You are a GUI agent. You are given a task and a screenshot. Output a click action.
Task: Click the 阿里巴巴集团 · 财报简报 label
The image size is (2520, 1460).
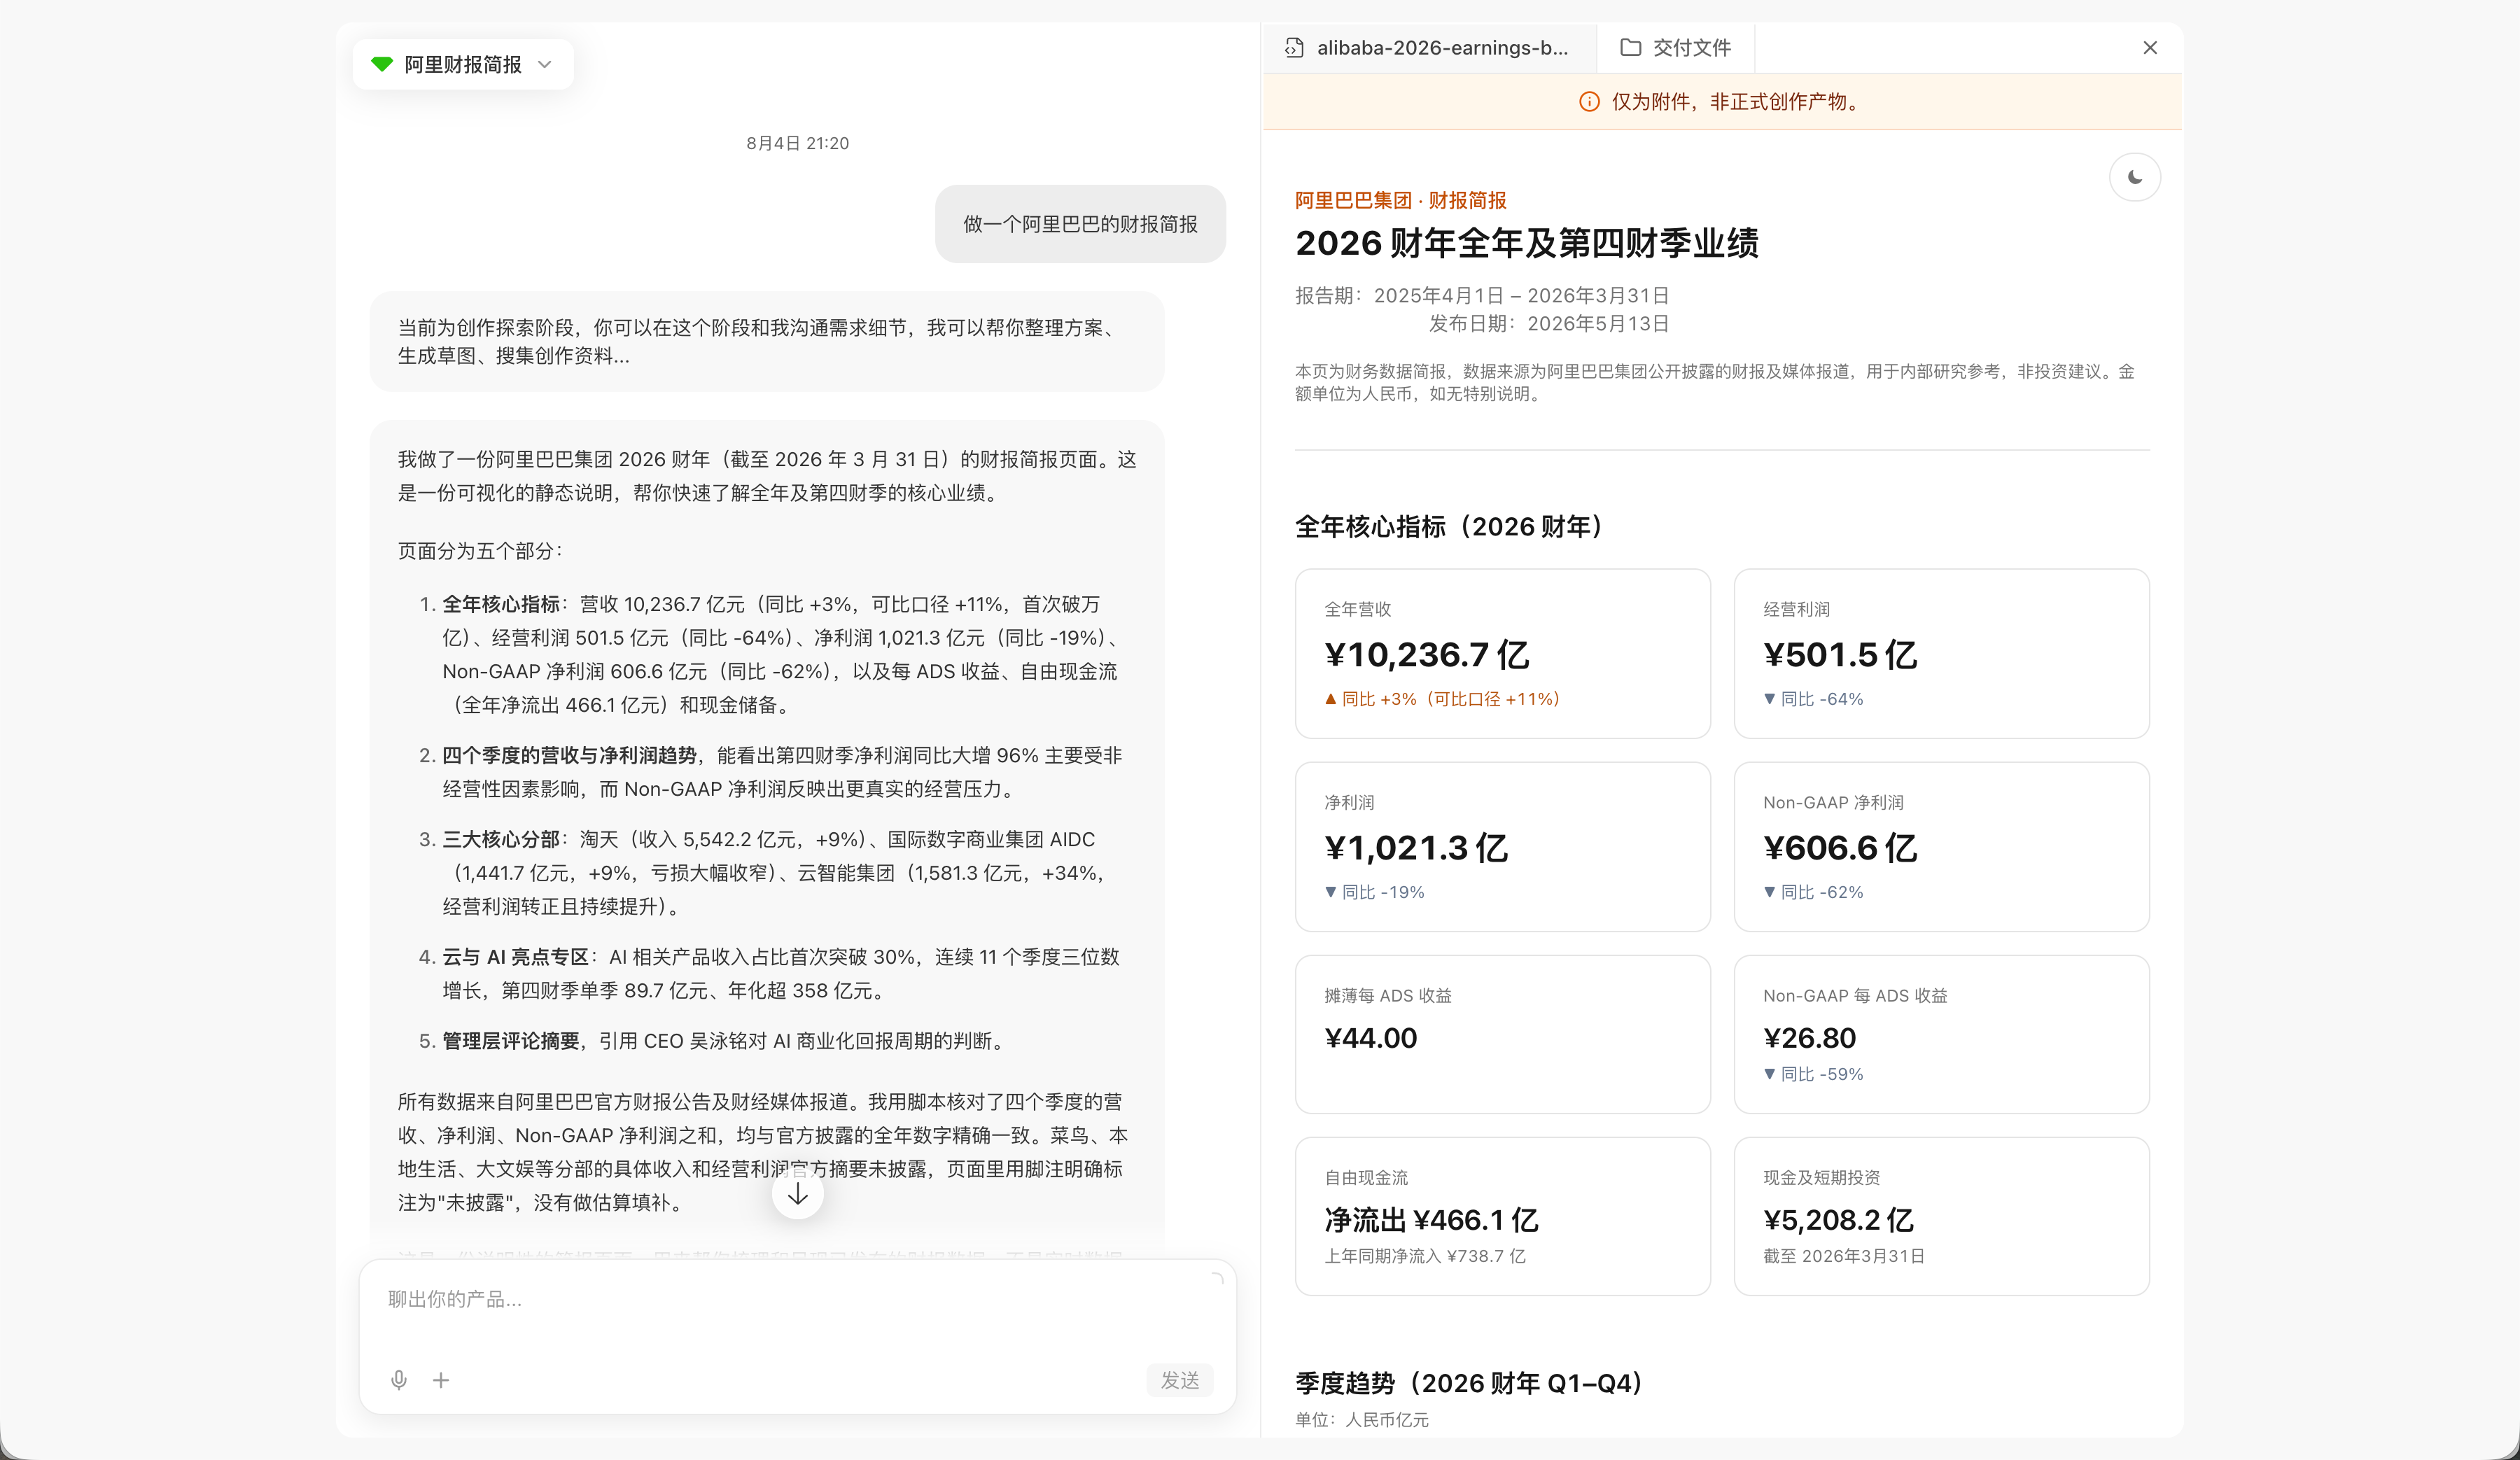pyautogui.click(x=1400, y=200)
